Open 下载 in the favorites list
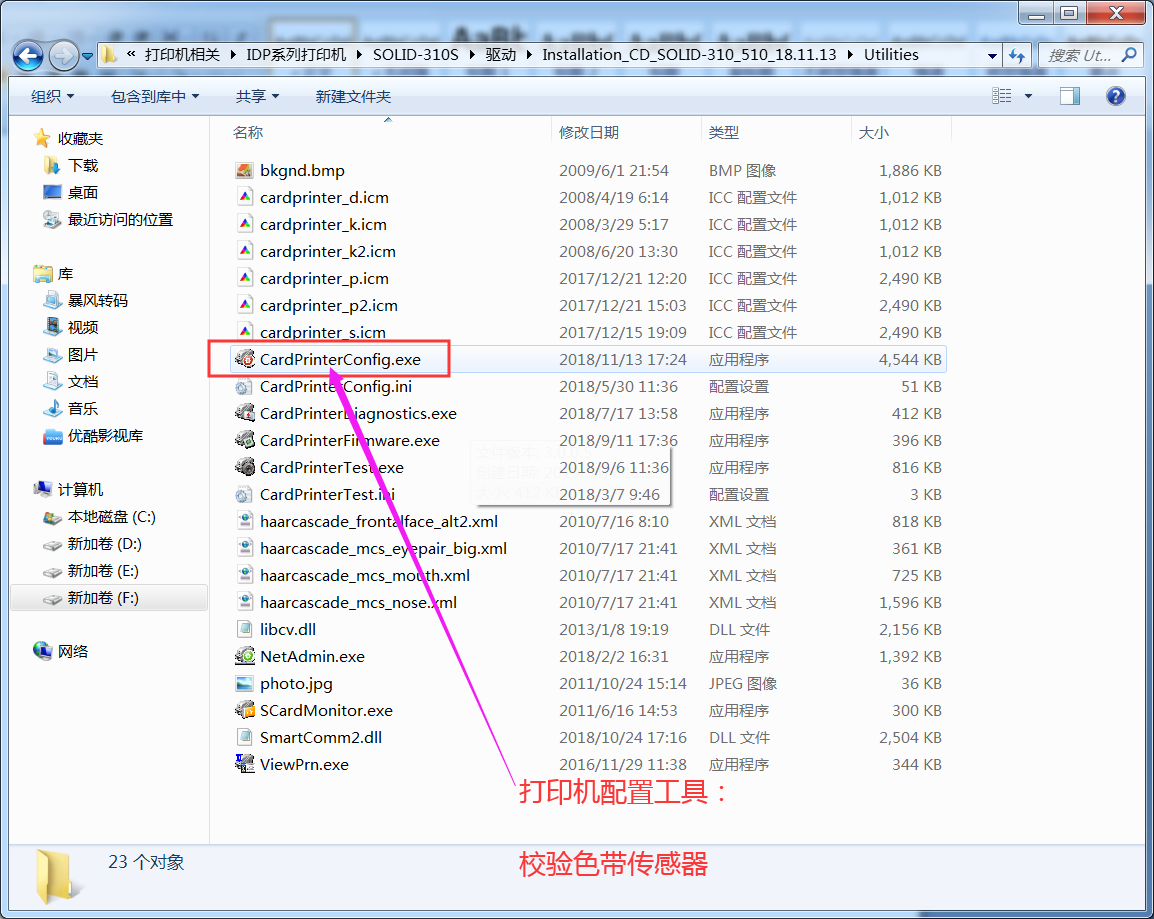 pos(83,166)
